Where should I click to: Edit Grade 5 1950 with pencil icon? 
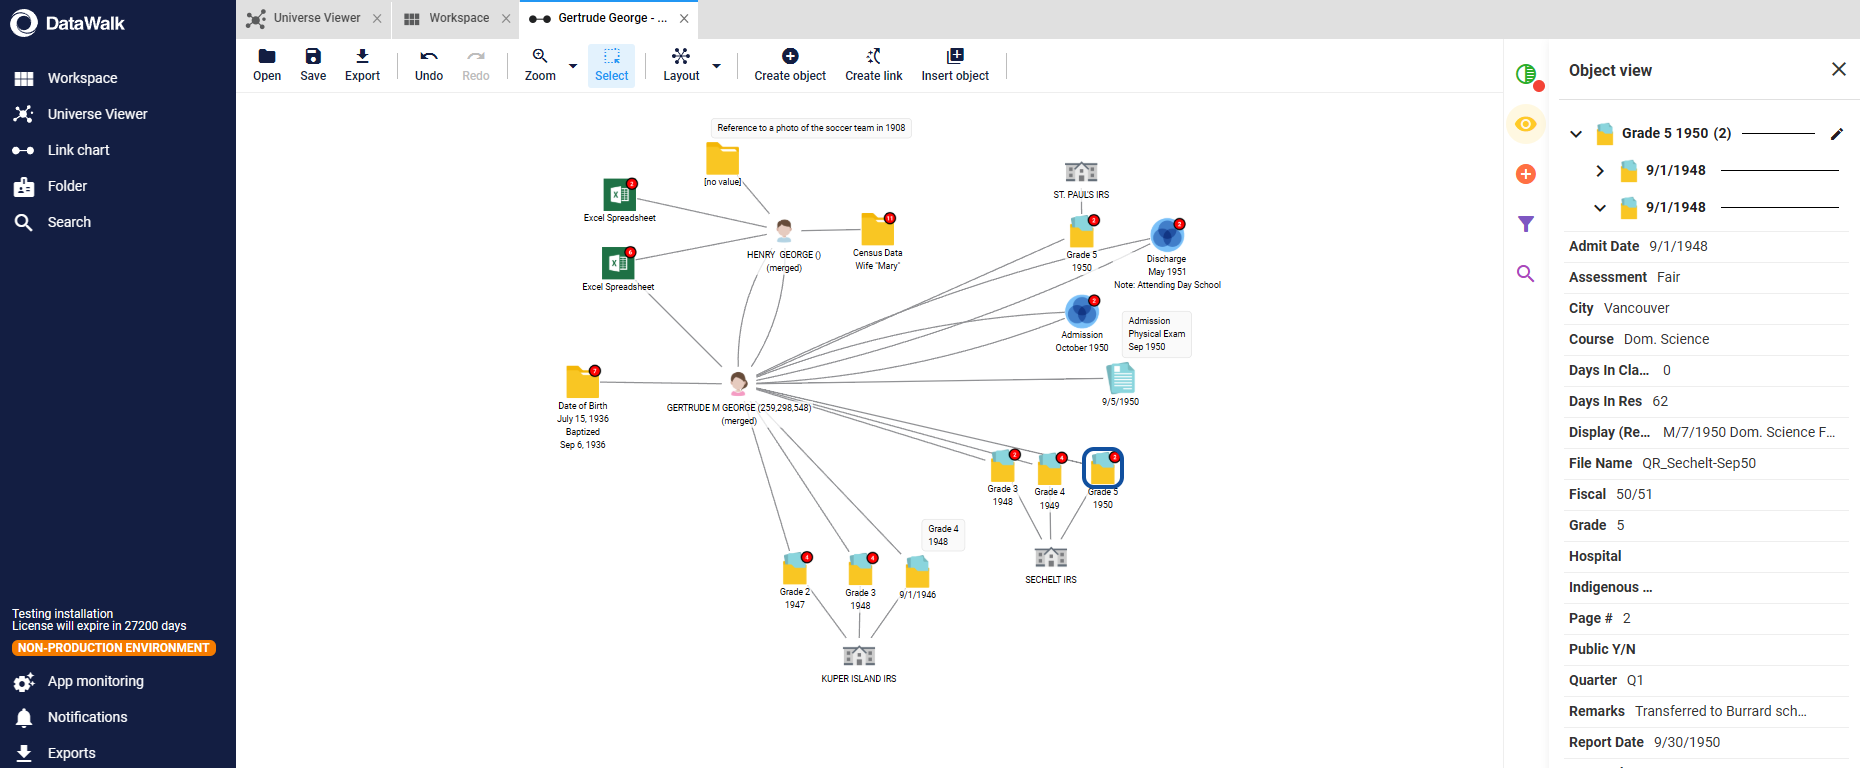(1836, 134)
